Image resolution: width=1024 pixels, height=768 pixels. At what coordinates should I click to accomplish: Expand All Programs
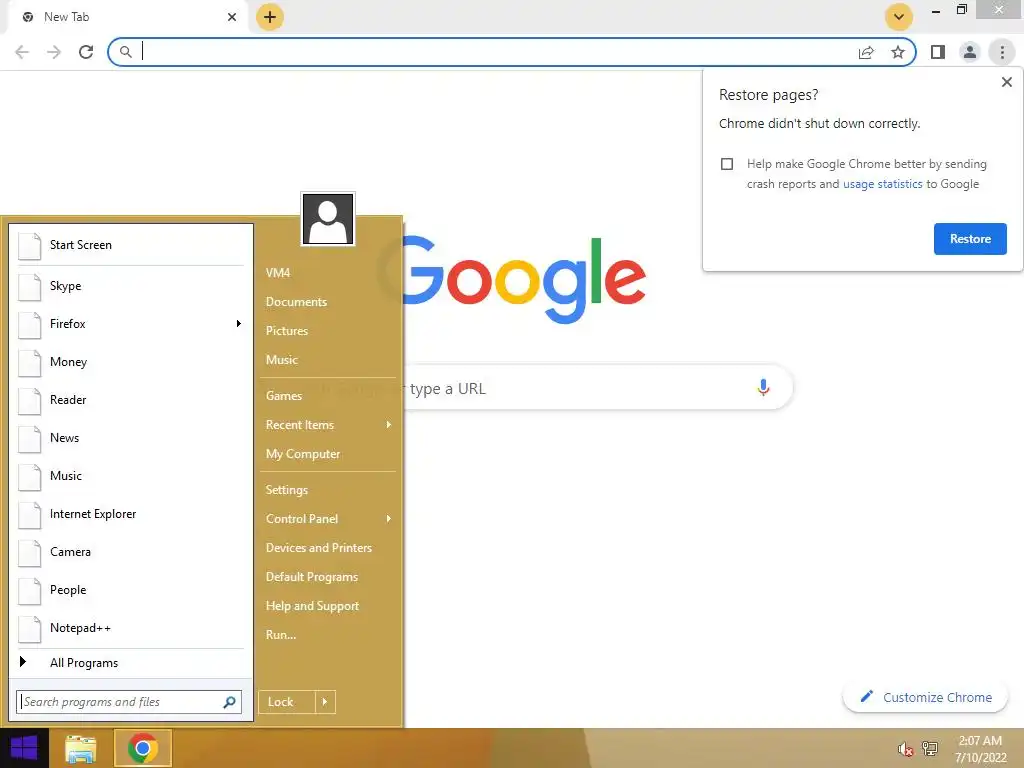point(131,663)
